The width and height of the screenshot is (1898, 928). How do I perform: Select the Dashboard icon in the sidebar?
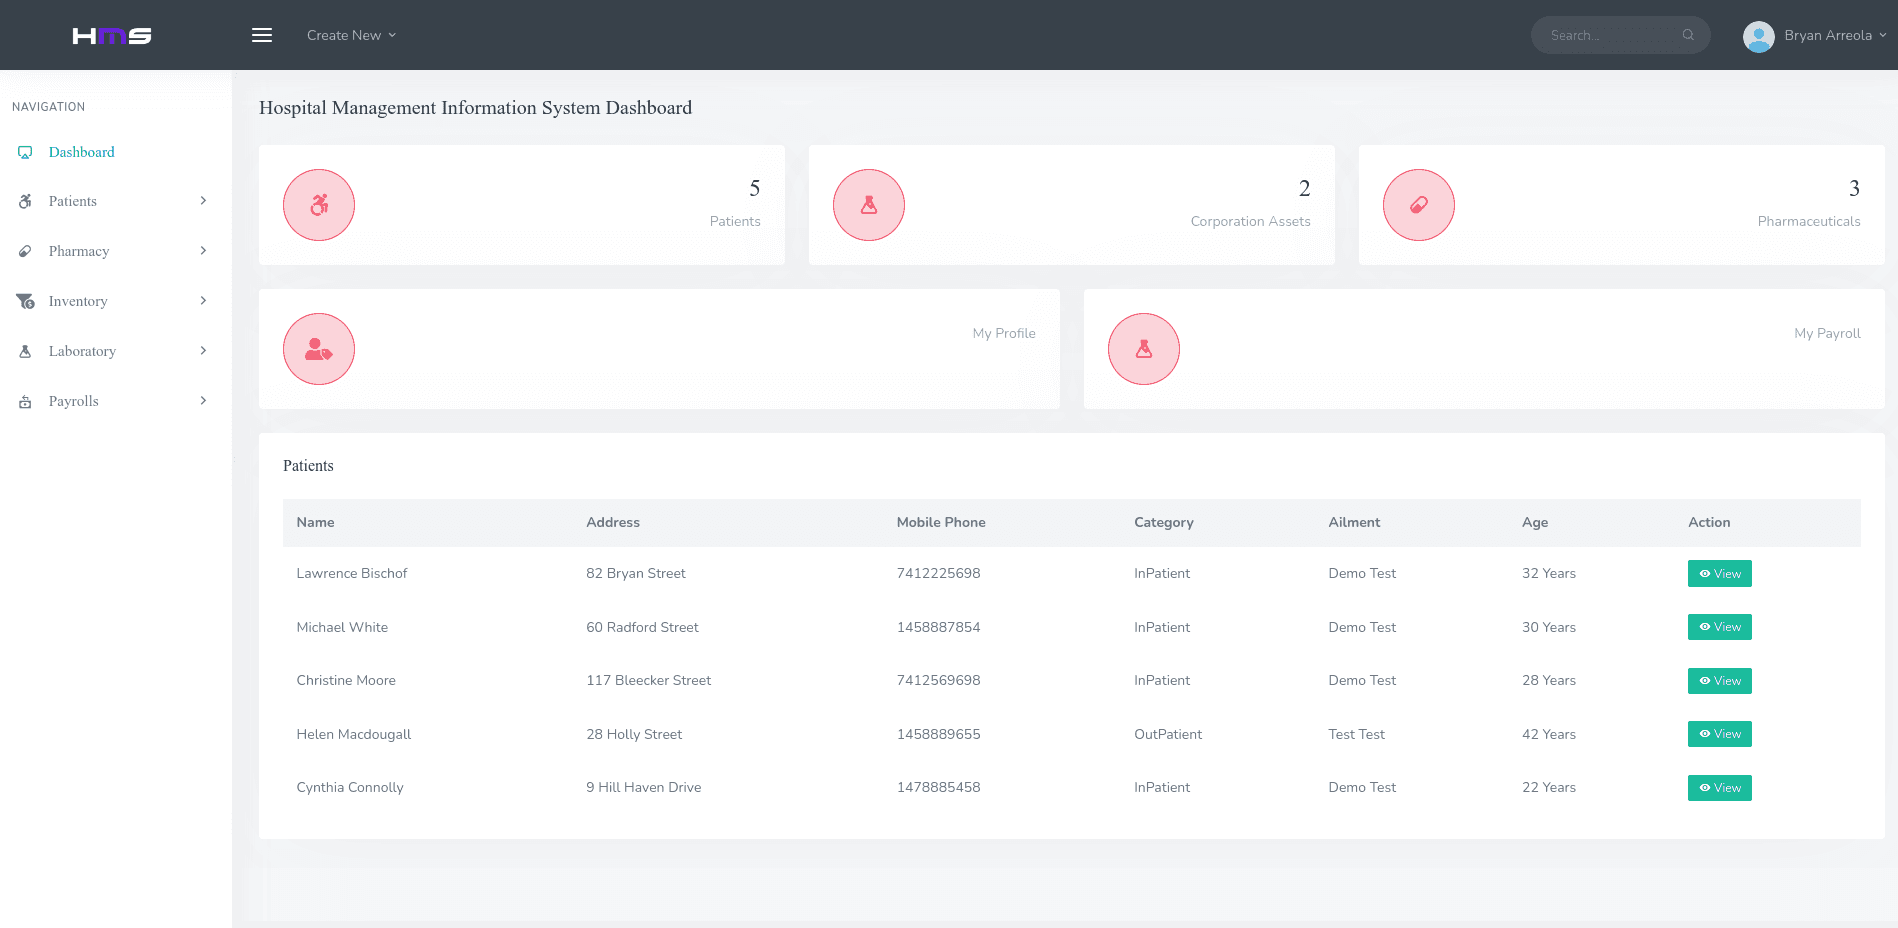point(25,152)
